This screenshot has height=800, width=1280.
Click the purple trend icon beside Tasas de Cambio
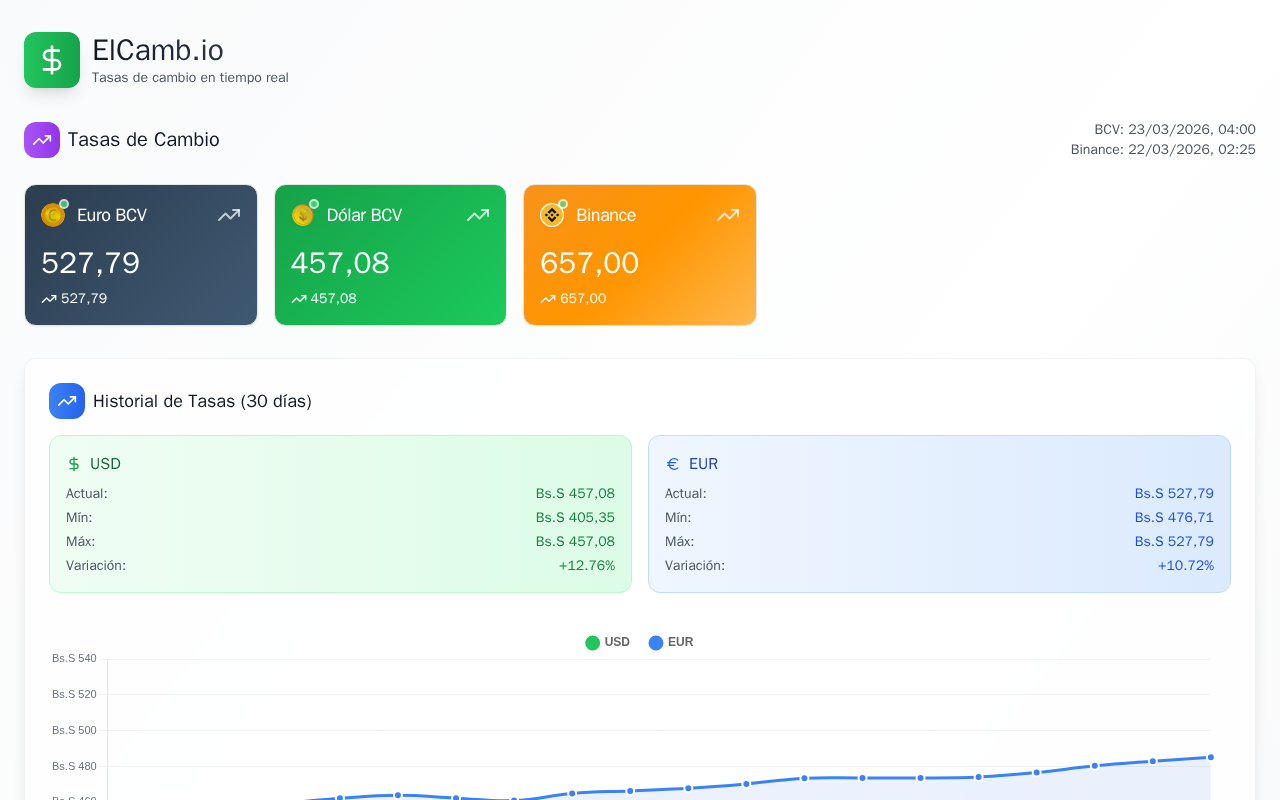(42, 140)
